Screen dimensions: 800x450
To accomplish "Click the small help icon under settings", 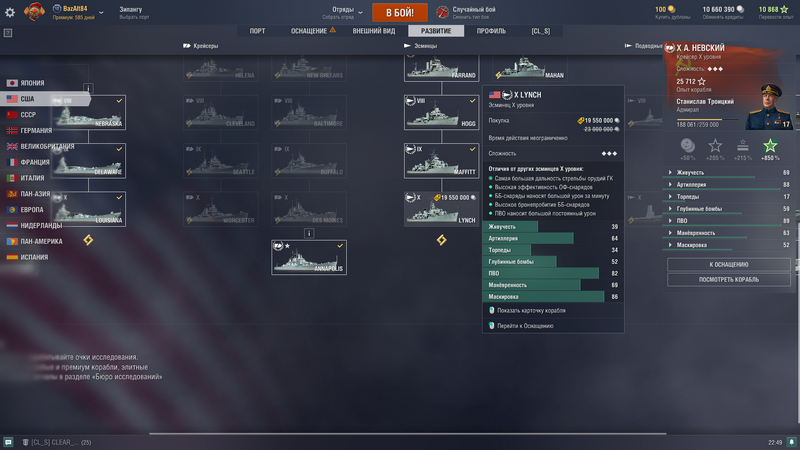I will pos(8,33).
